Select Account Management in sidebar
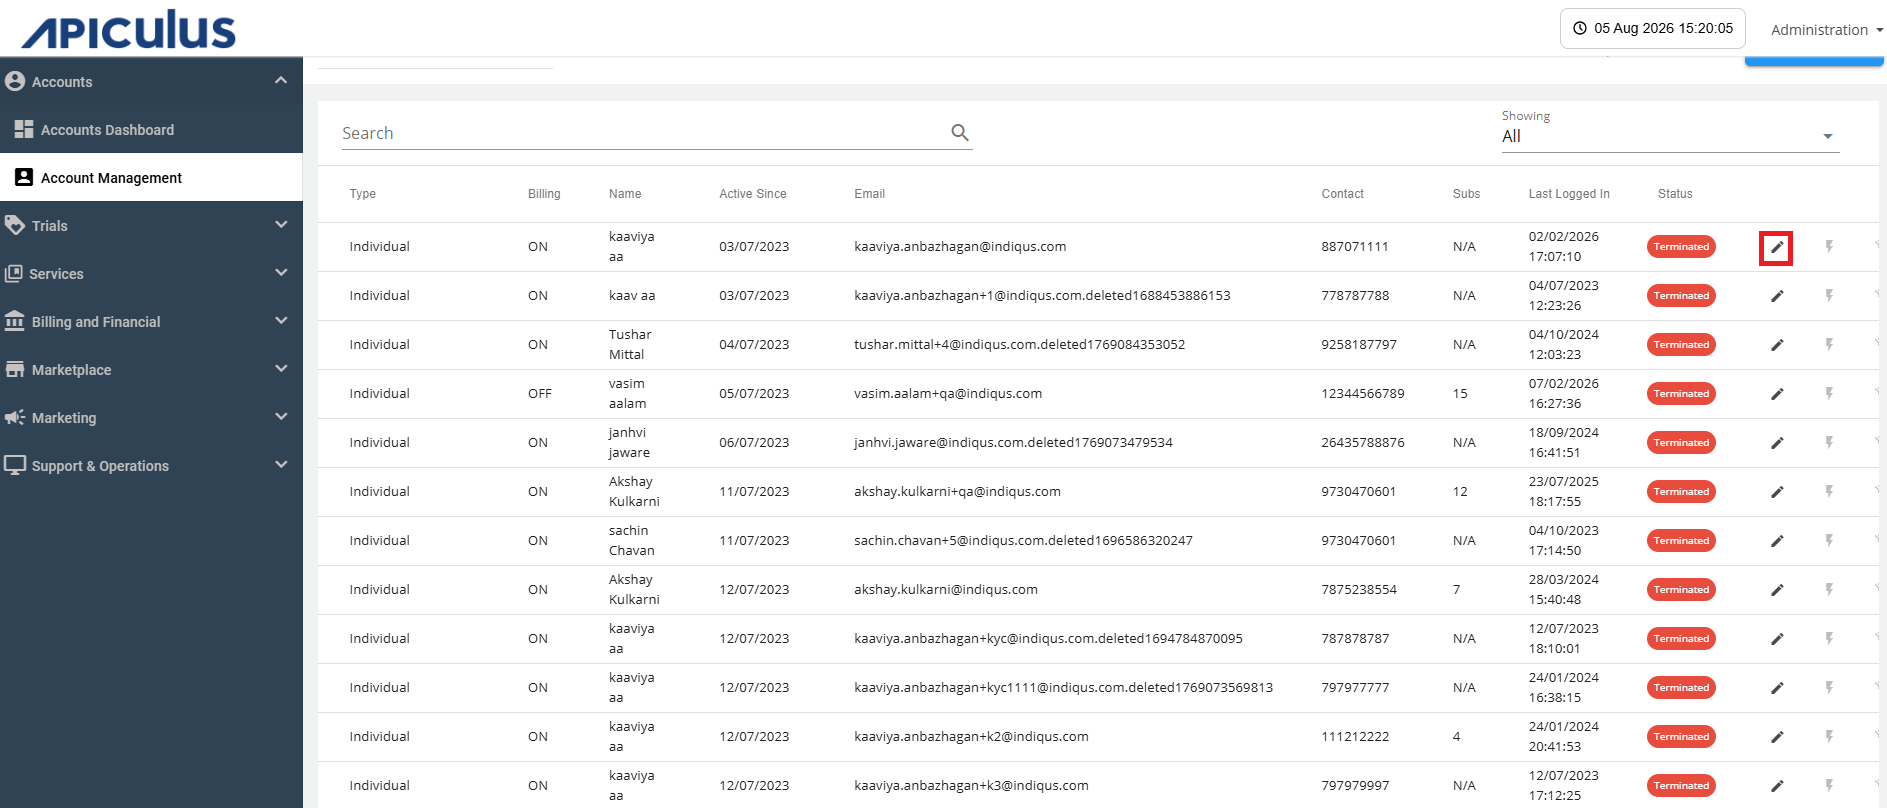The height and width of the screenshot is (808, 1887). tap(151, 178)
